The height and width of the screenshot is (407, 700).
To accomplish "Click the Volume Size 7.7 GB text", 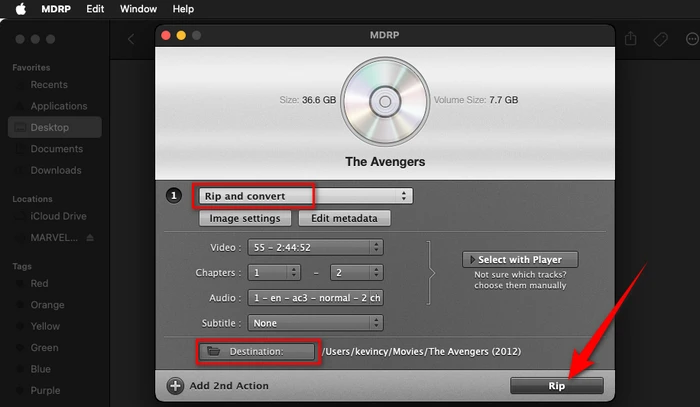I will point(476,100).
